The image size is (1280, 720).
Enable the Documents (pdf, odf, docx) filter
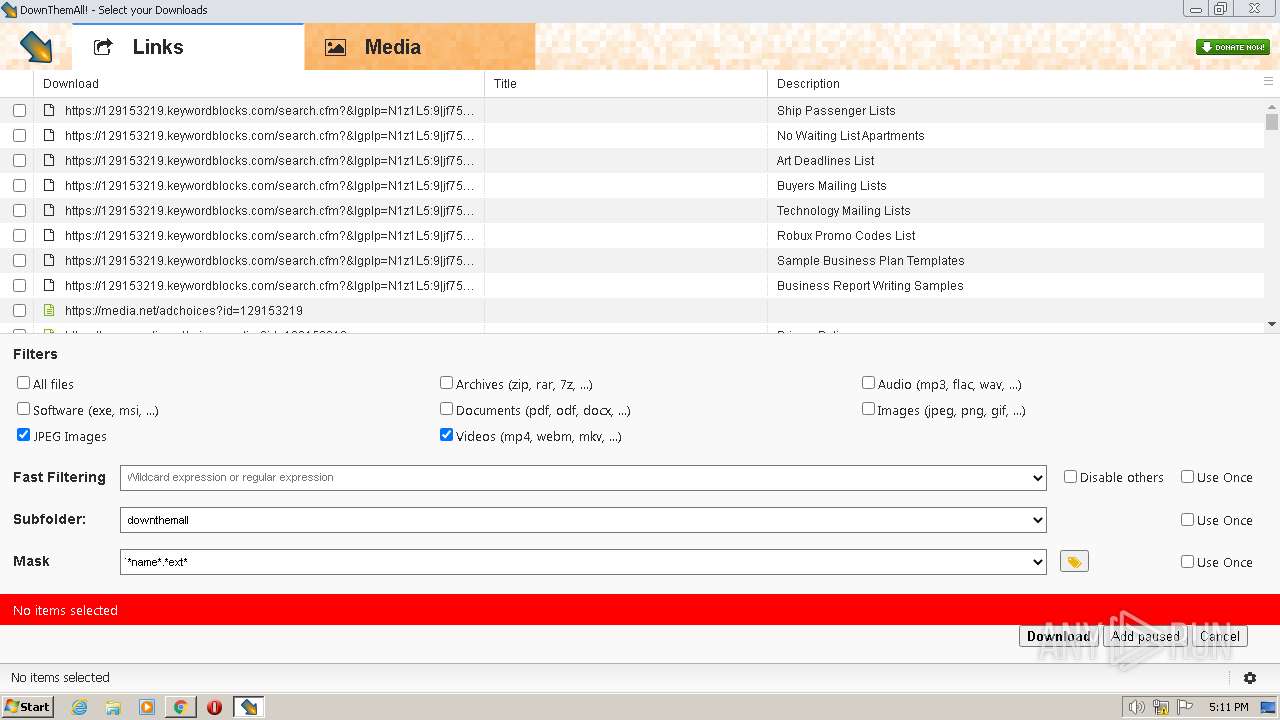click(x=446, y=409)
